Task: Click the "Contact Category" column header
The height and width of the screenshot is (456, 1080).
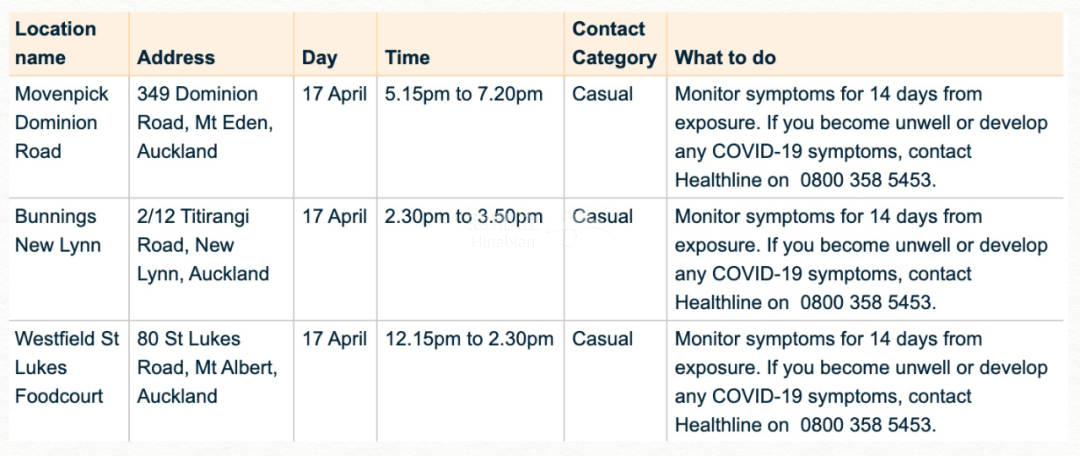Action: pyautogui.click(x=614, y=43)
